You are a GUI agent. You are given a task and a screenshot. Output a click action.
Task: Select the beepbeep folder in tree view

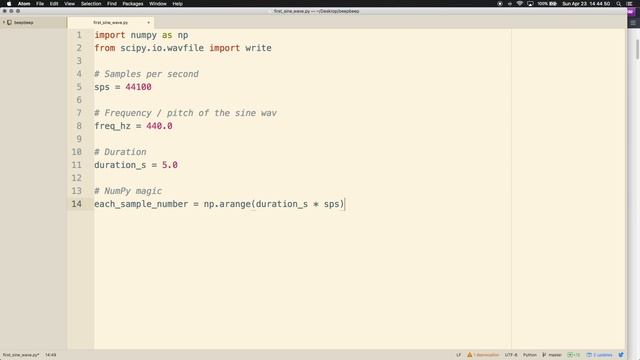24,22
